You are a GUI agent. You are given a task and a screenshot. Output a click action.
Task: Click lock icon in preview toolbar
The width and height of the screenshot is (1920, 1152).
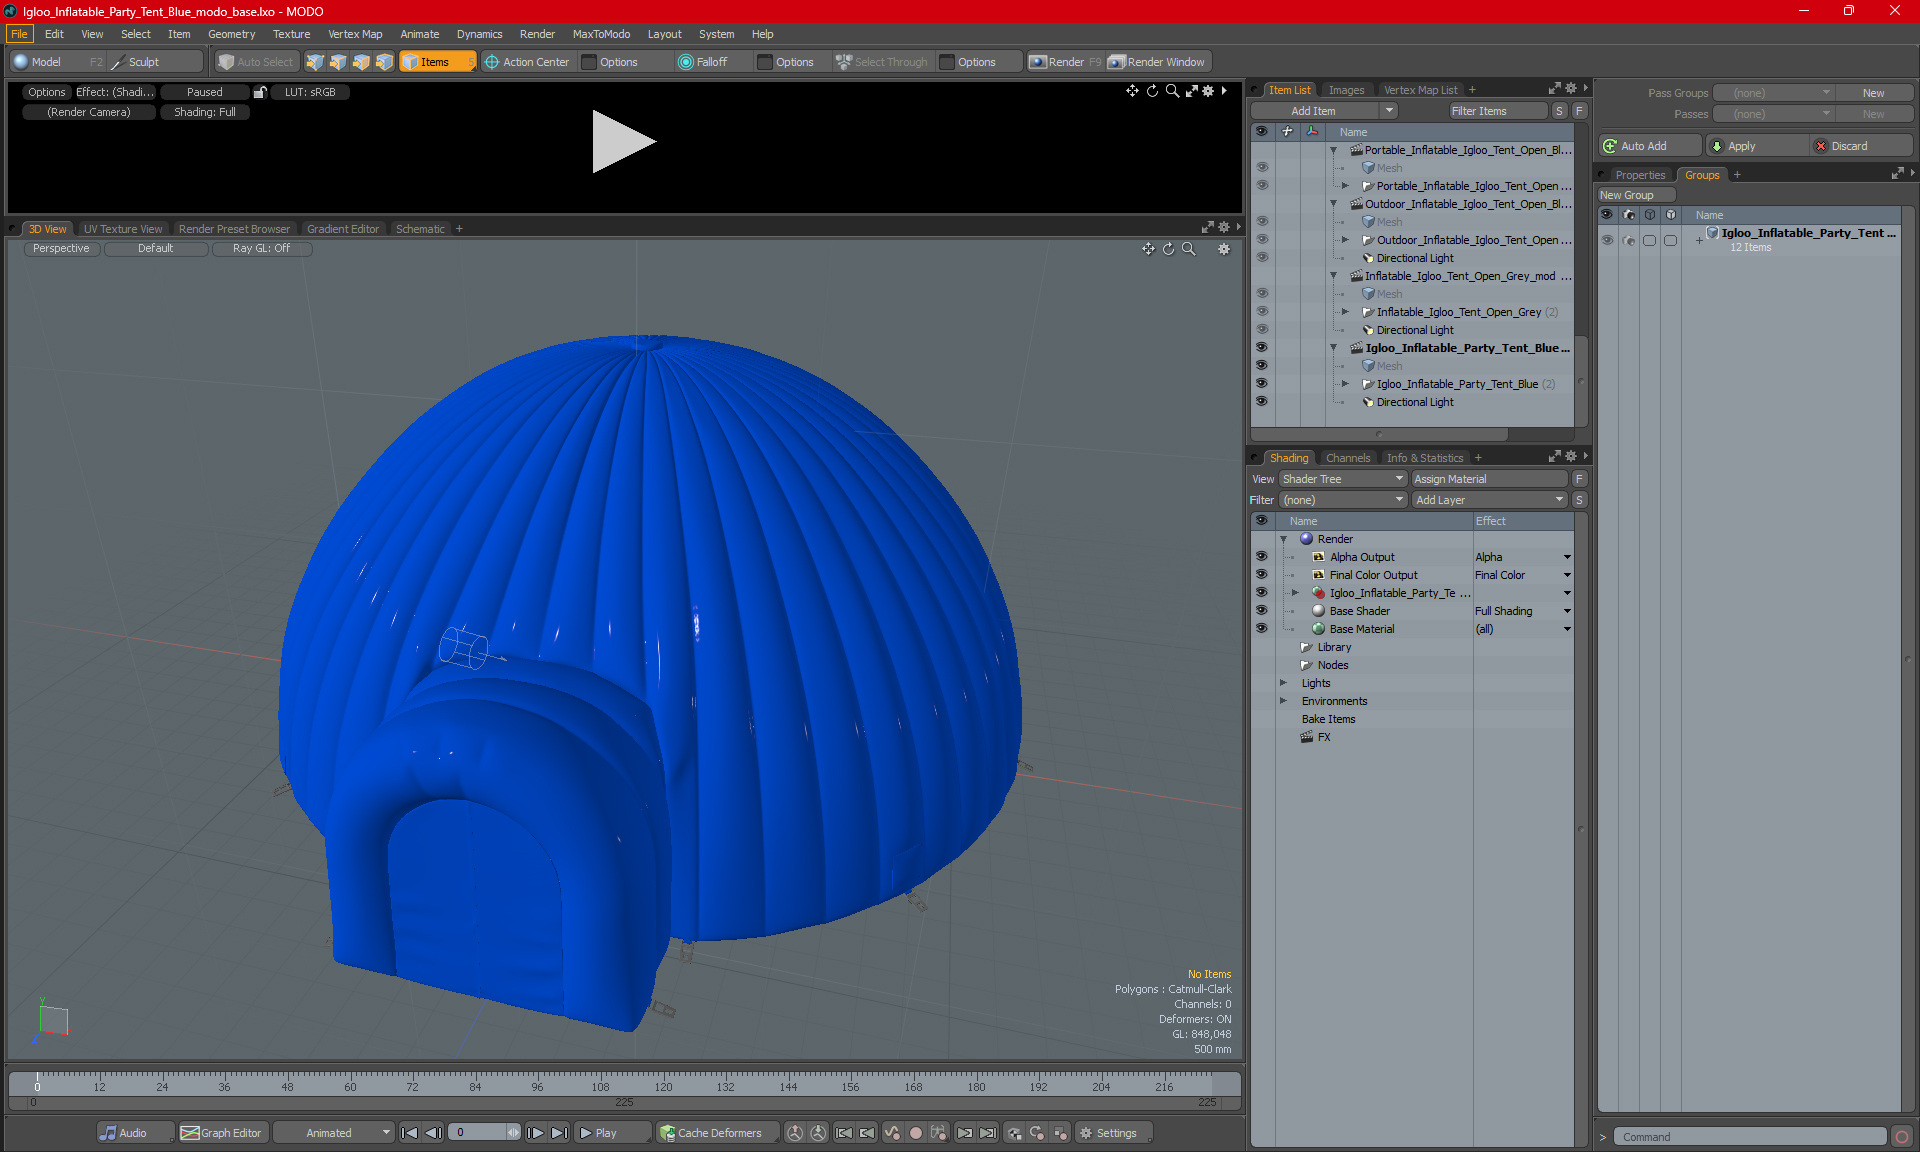(260, 92)
